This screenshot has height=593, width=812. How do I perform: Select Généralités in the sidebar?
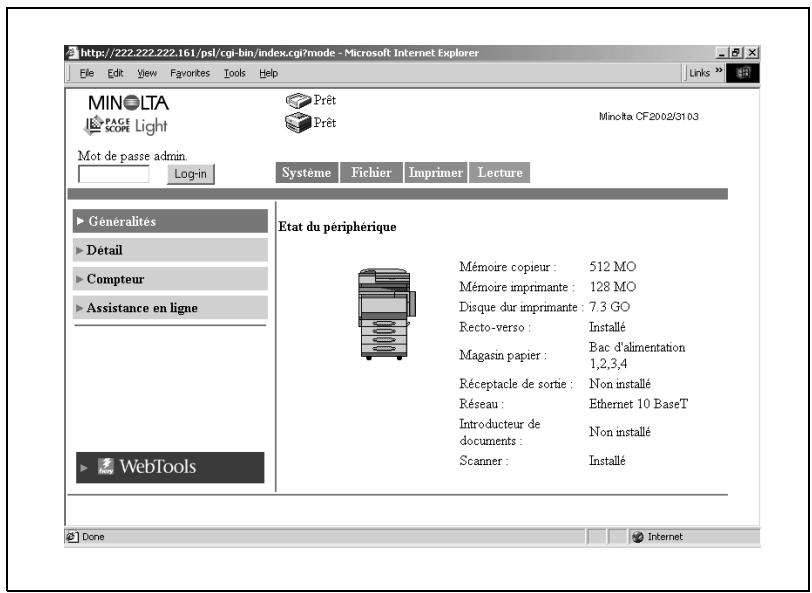pos(170,221)
